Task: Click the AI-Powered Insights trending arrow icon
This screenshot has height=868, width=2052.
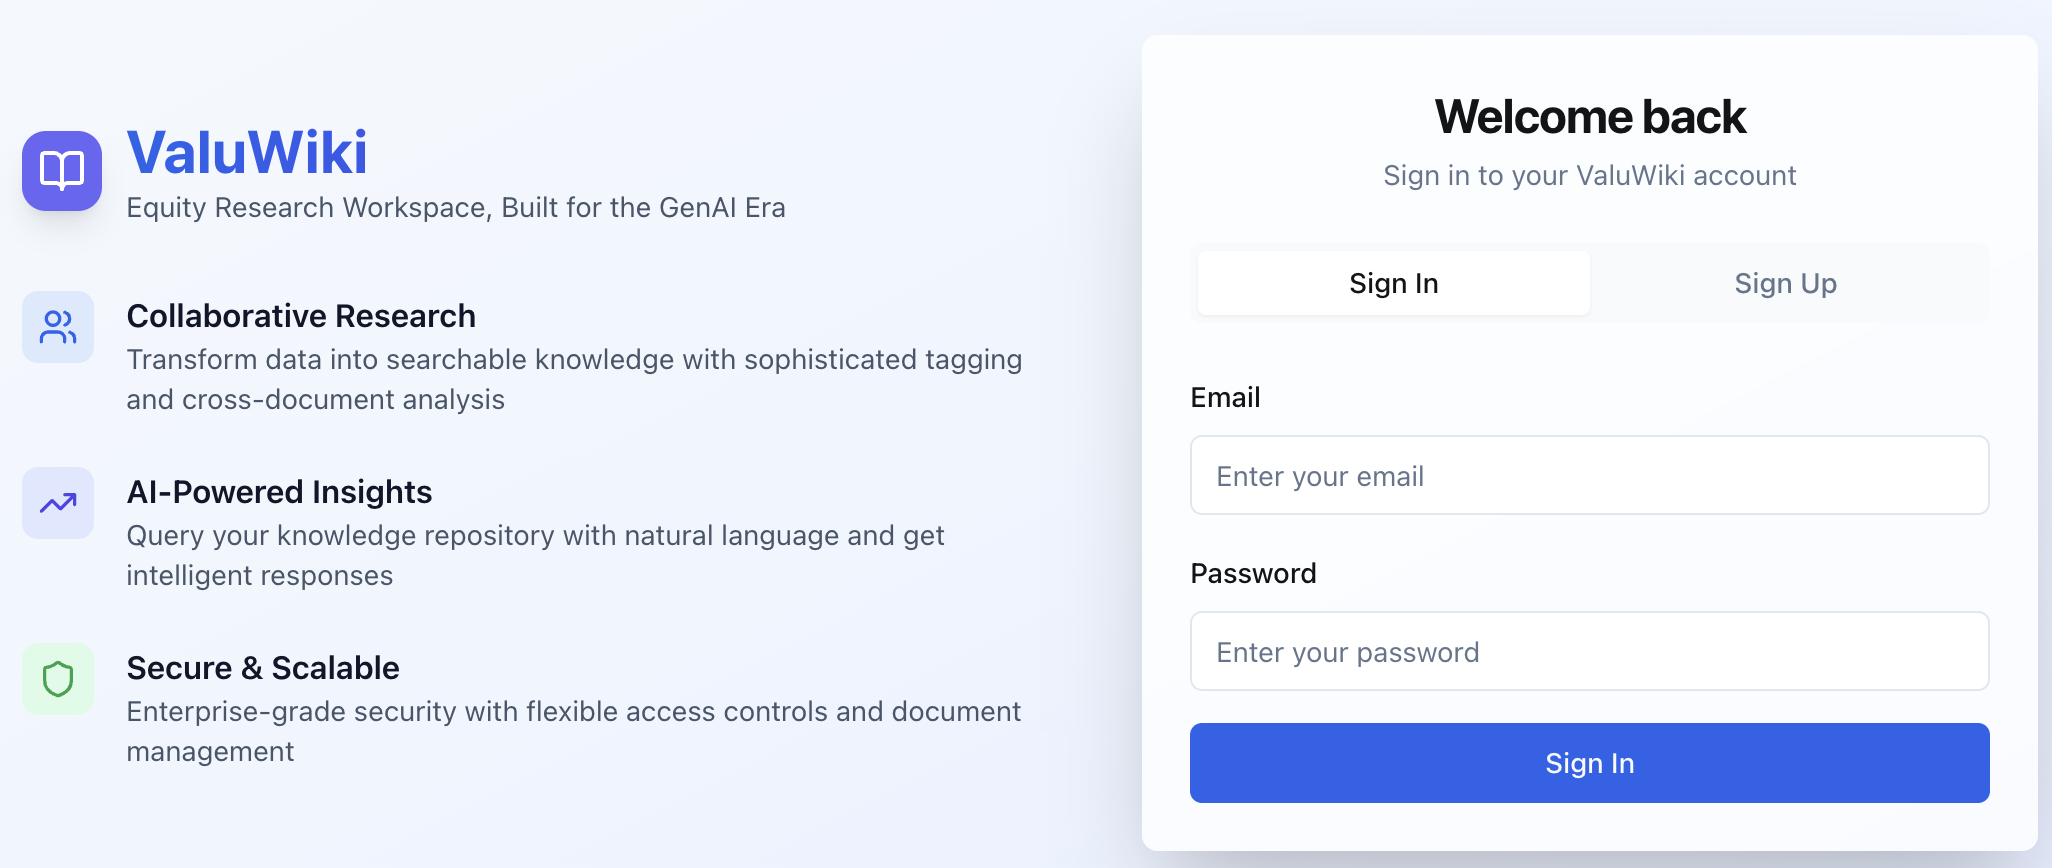Action: 58,503
